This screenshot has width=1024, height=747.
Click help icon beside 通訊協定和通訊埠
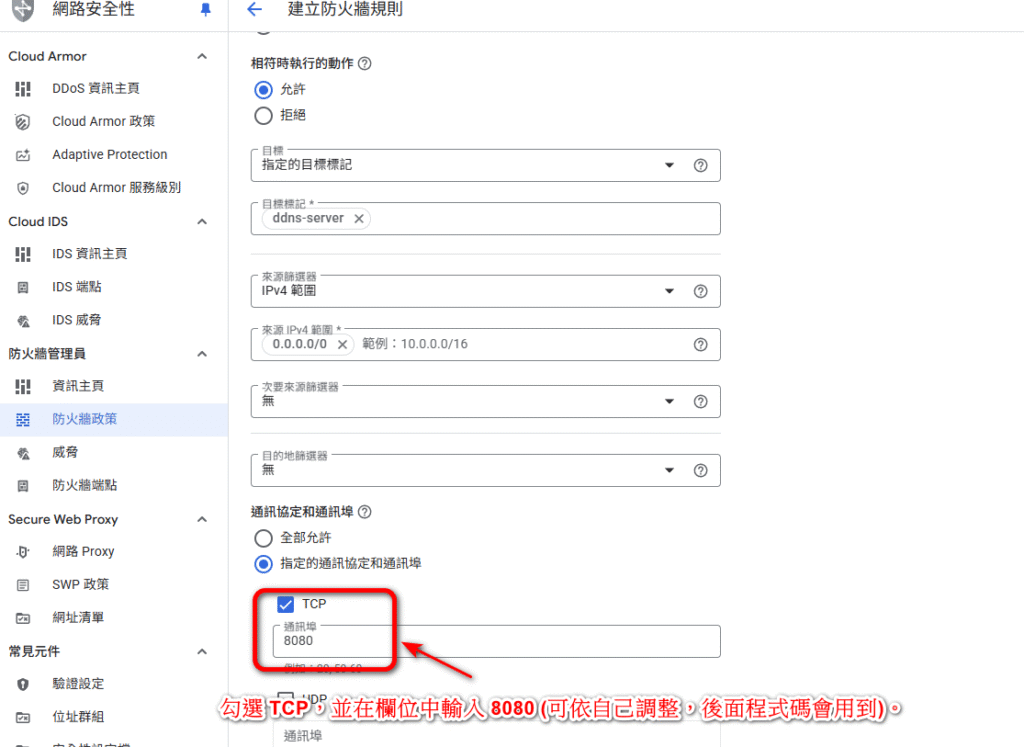pyautogui.click(x=364, y=512)
